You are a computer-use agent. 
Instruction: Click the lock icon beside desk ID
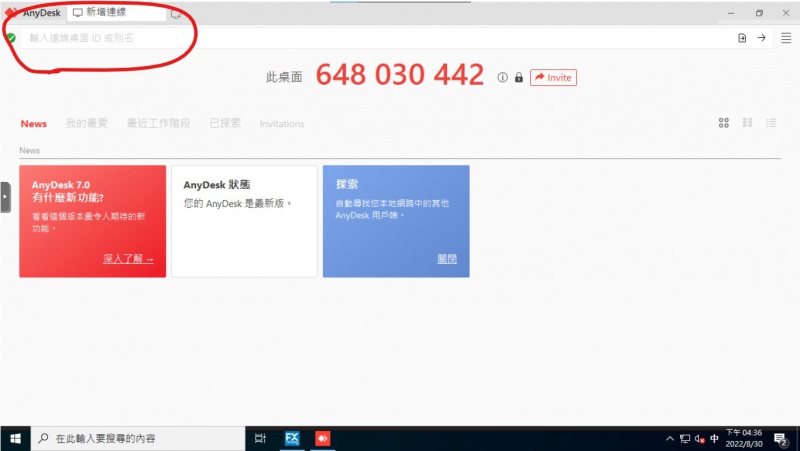tap(518, 77)
